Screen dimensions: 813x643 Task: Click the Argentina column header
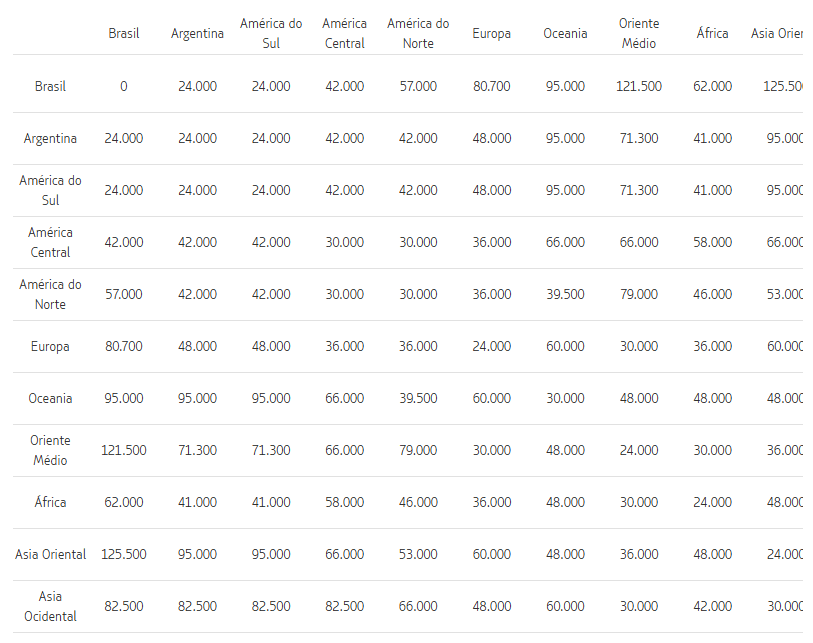pyautogui.click(x=197, y=34)
